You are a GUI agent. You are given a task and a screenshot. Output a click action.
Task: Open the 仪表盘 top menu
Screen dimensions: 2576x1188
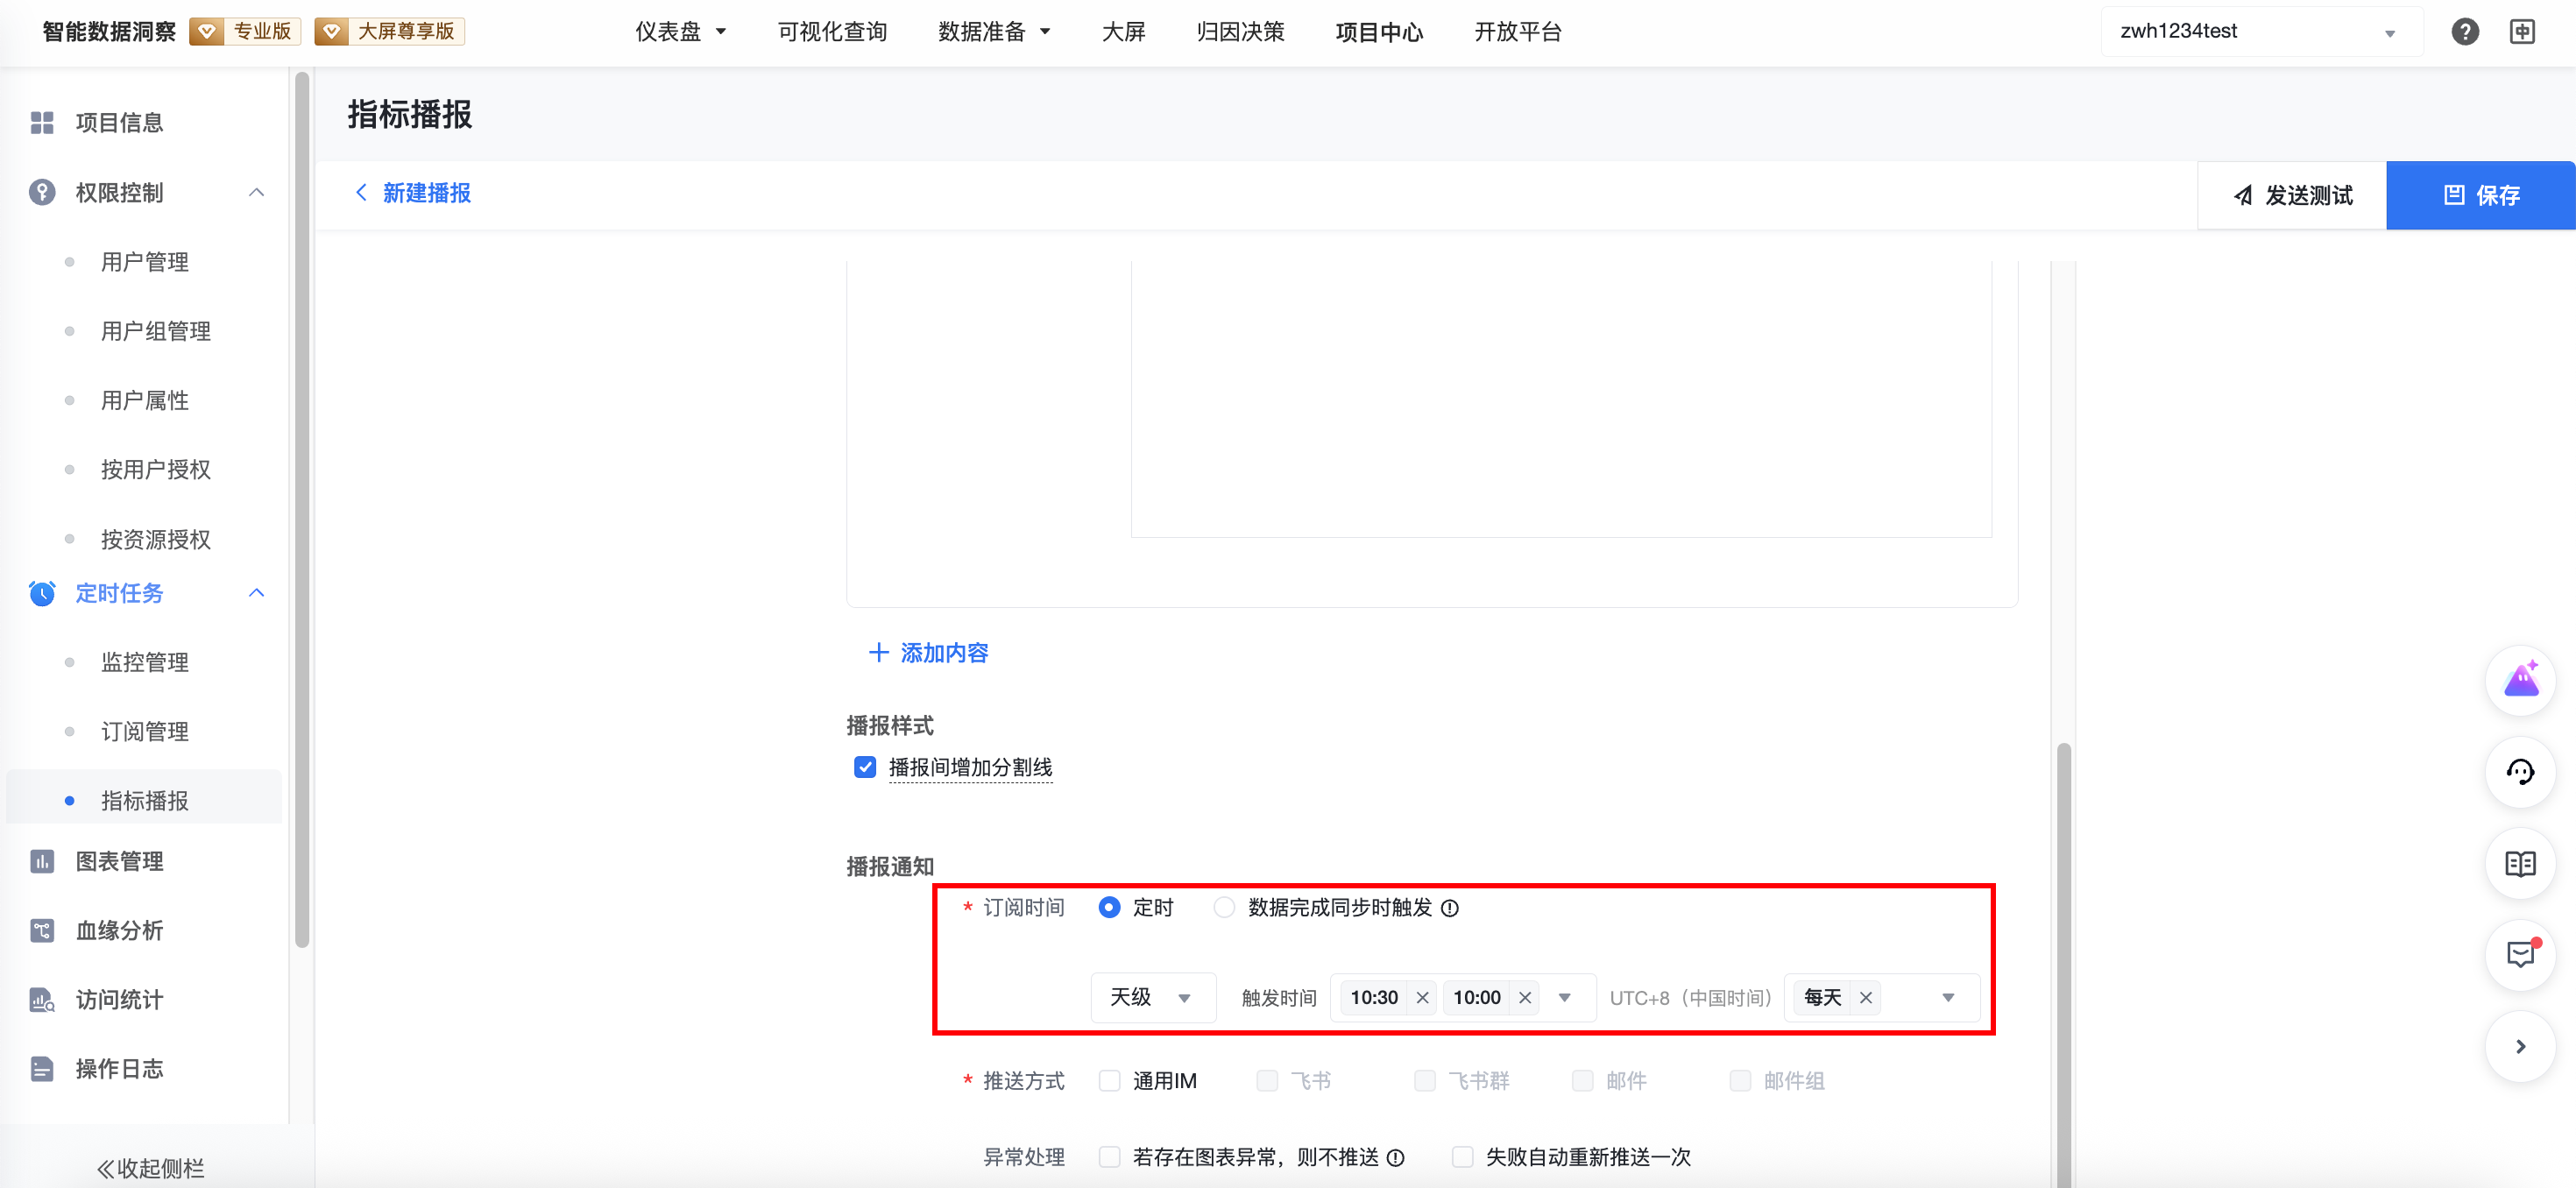(680, 32)
